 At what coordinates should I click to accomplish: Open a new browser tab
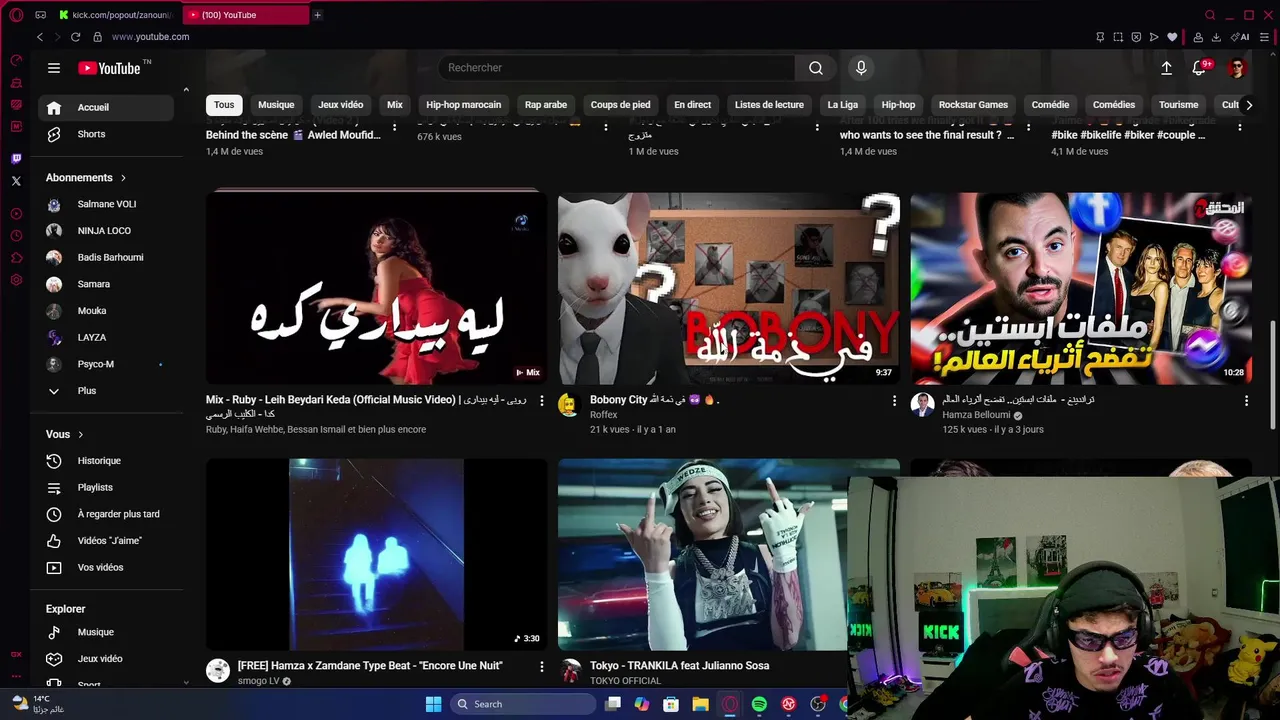pos(318,15)
